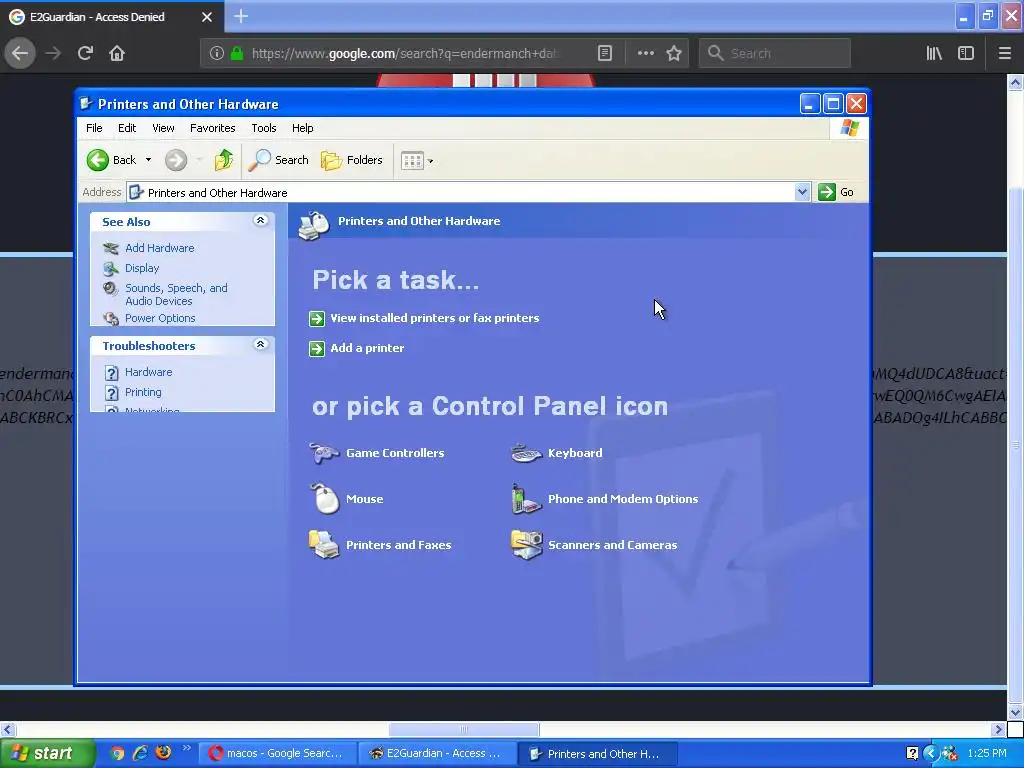
Task: Open Firefox page actions ellipsis
Action: (x=645, y=53)
